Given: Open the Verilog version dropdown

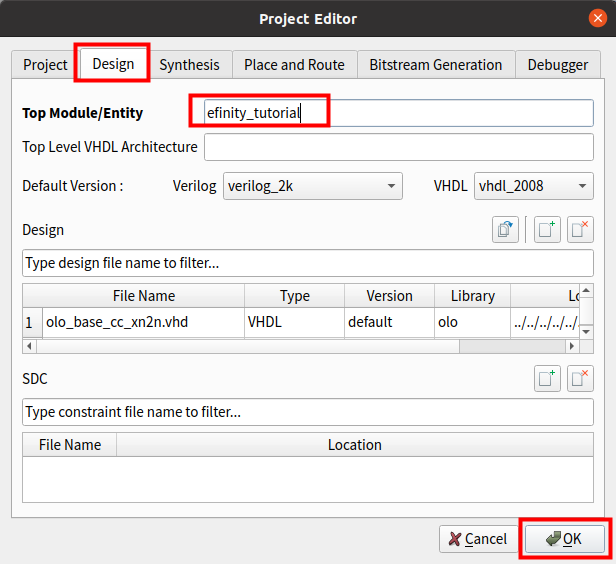Looking at the screenshot, I should 313,186.
